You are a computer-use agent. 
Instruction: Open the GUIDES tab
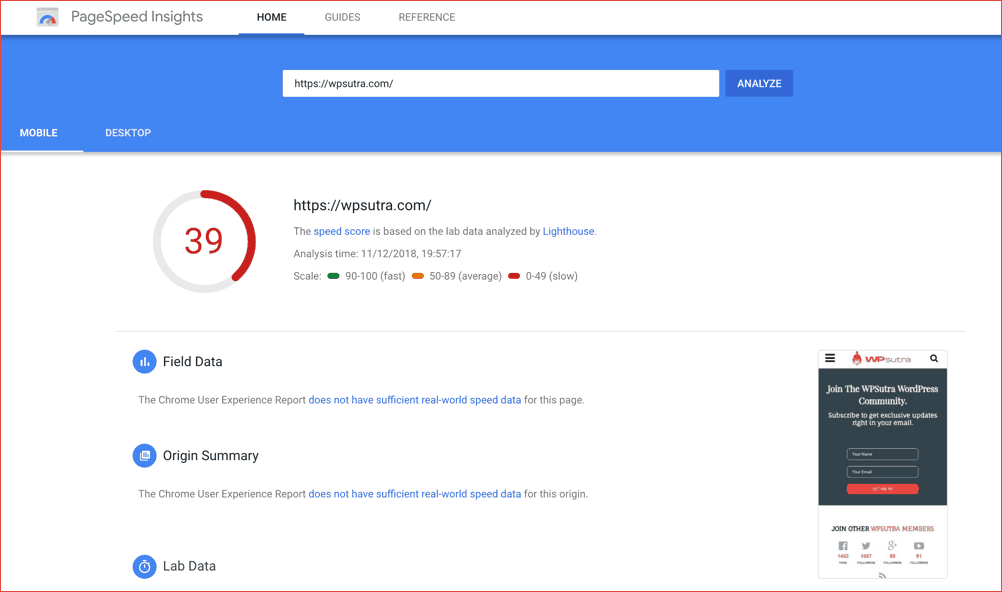click(x=343, y=17)
